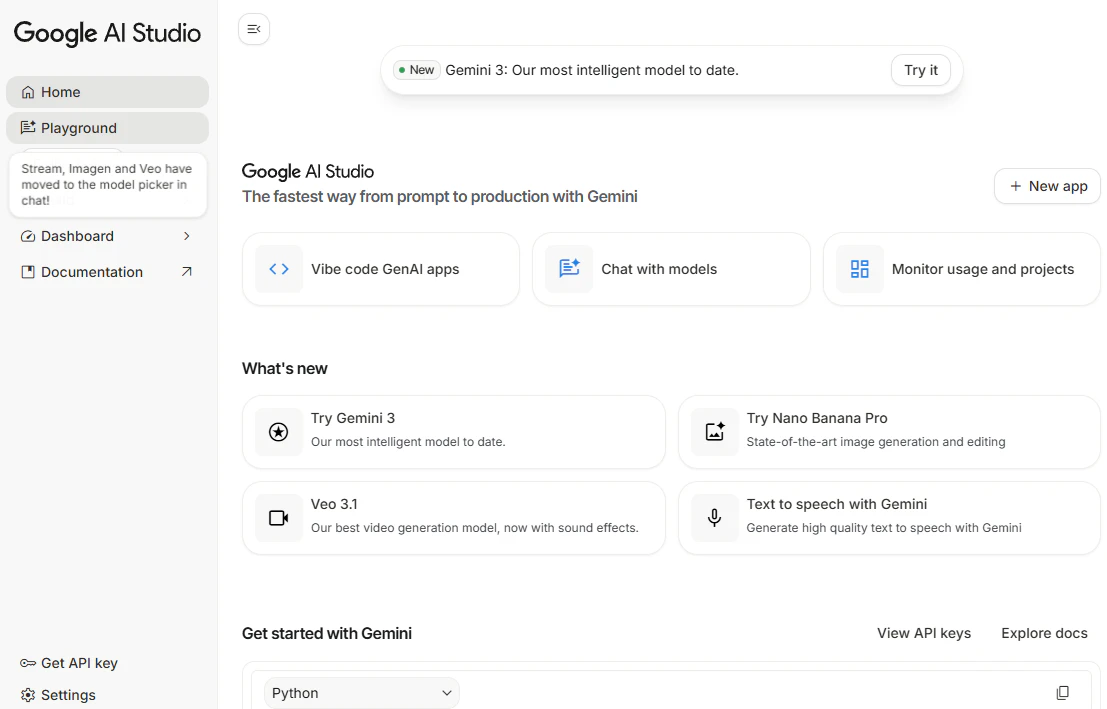Open the Dashboard menu item
The image size is (1107, 709).
tap(107, 237)
